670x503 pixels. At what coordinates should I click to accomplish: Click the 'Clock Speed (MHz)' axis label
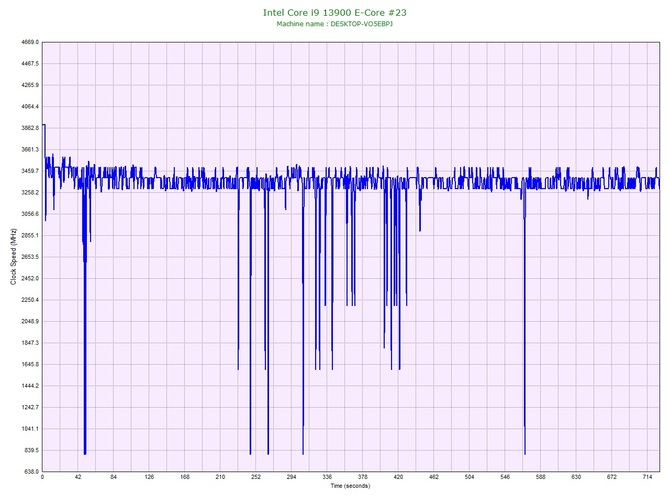13,256
